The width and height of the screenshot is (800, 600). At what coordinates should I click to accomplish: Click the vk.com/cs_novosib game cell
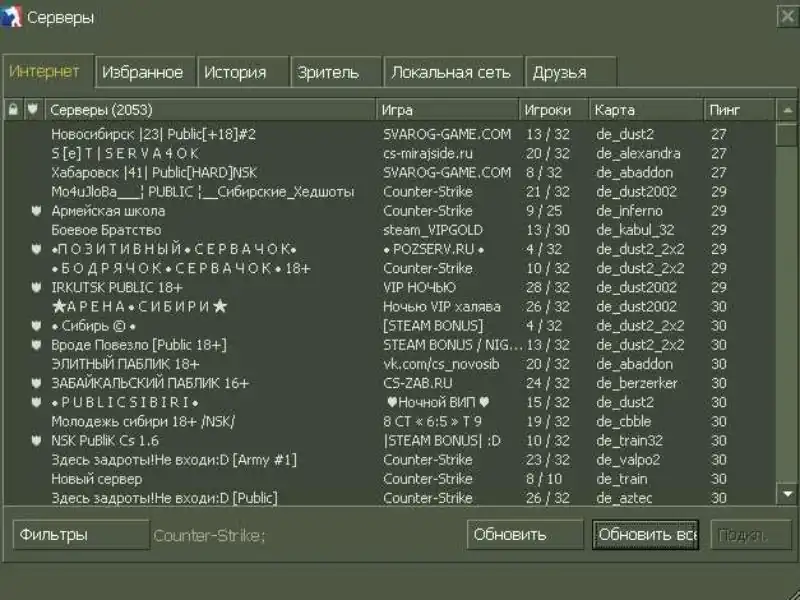point(441,364)
